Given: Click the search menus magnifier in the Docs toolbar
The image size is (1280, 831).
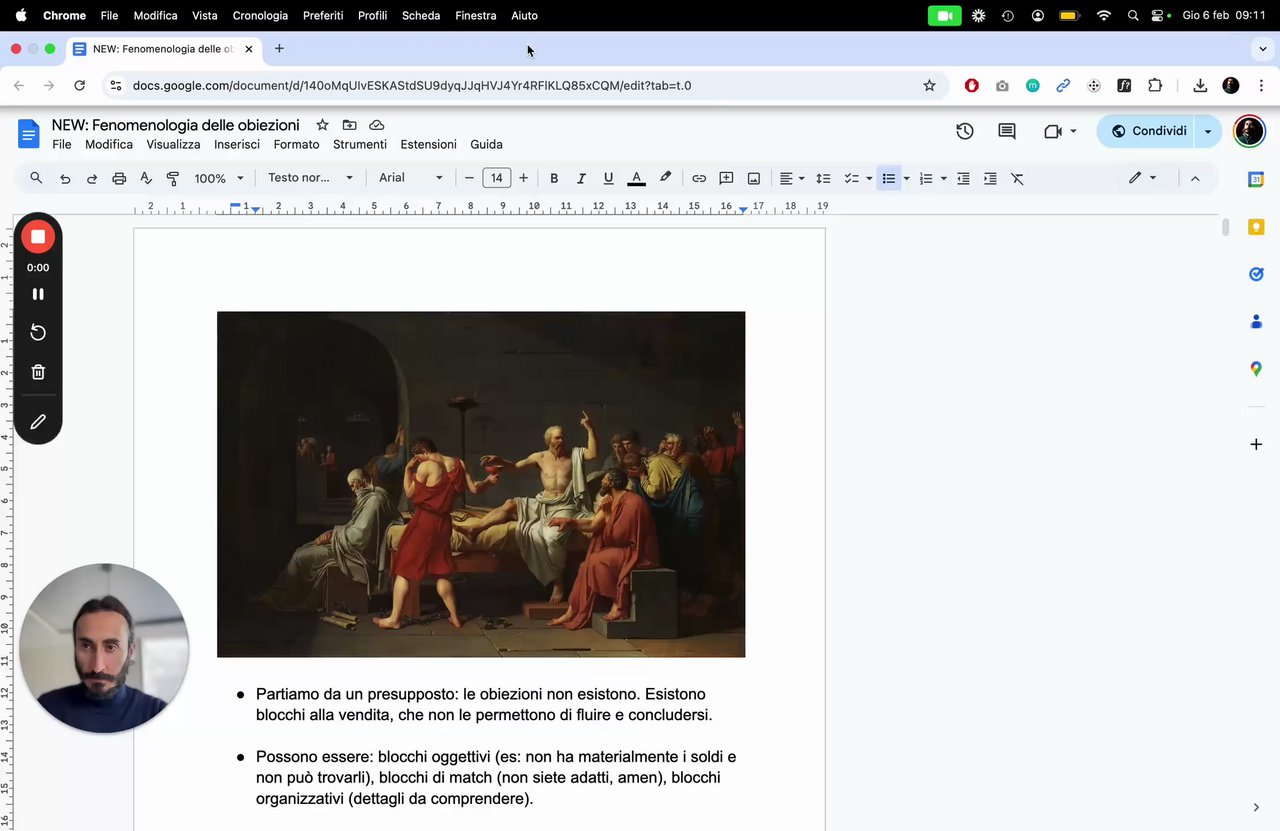Looking at the screenshot, I should click(x=36, y=178).
